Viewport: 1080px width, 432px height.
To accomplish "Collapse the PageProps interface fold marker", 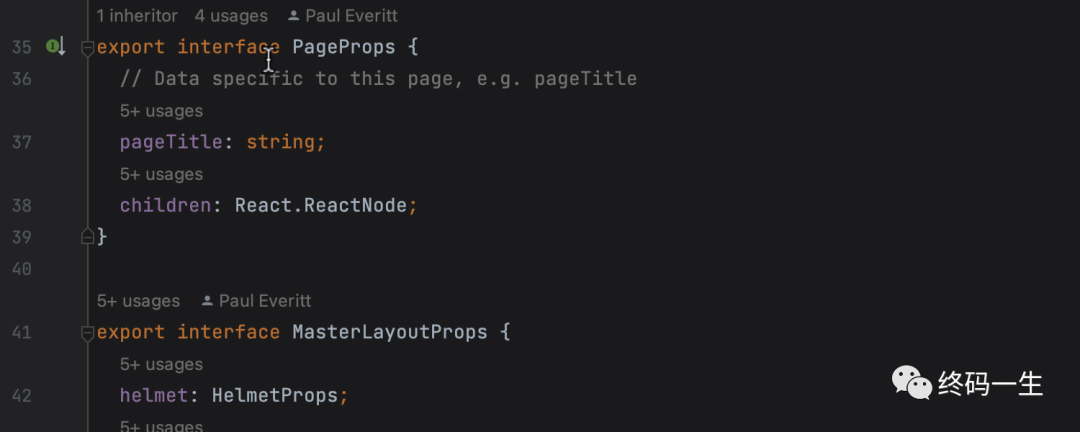I will point(87,48).
